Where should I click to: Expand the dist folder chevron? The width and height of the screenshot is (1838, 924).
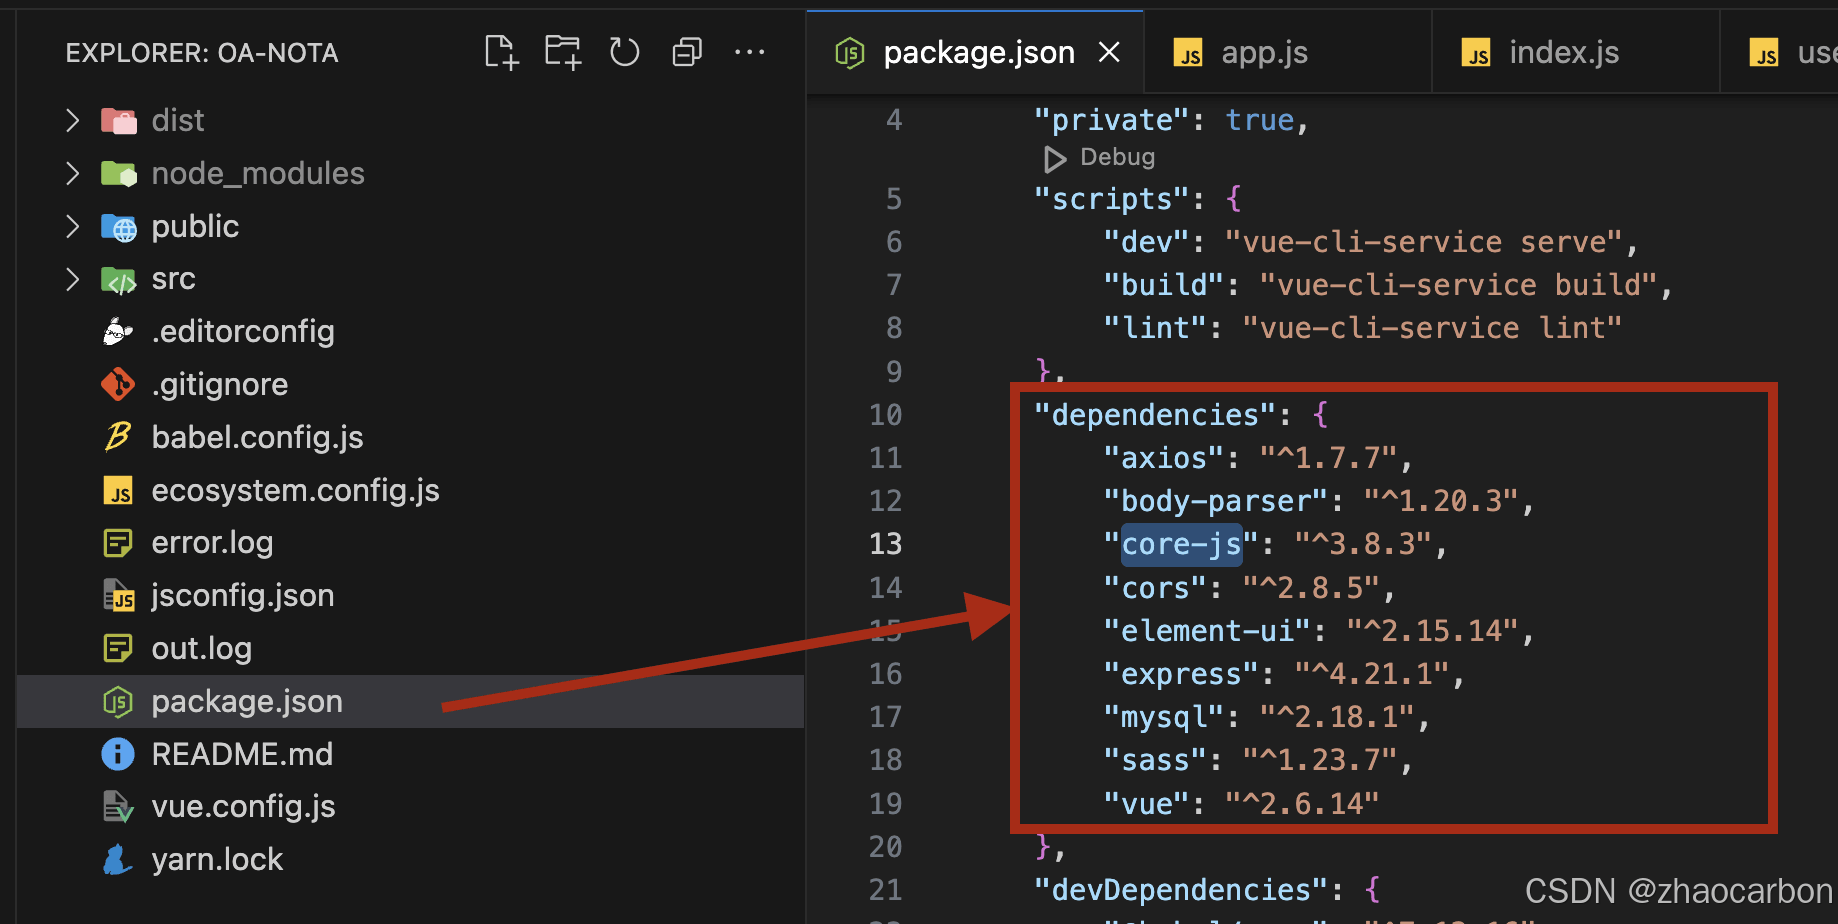(72, 121)
